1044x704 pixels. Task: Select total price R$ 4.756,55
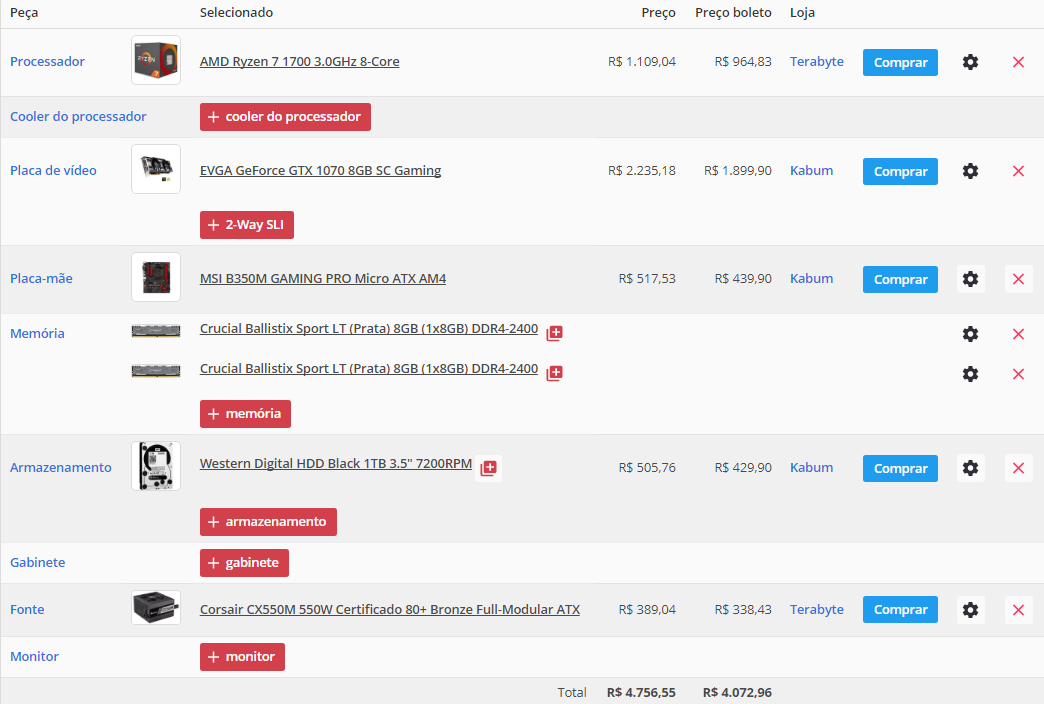641,693
